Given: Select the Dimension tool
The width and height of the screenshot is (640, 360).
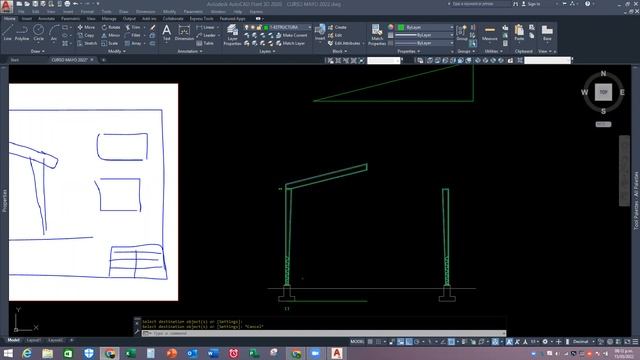Looking at the screenshot, I should [x=184, y=33].
